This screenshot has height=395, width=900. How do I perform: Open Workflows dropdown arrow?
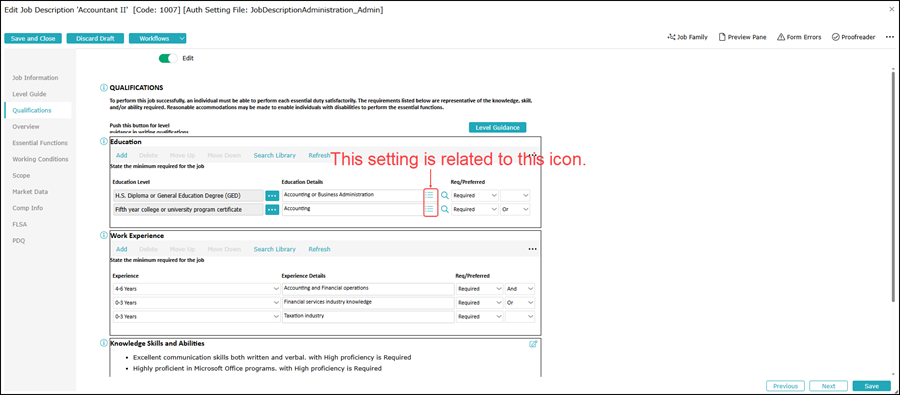coord(181,38)
